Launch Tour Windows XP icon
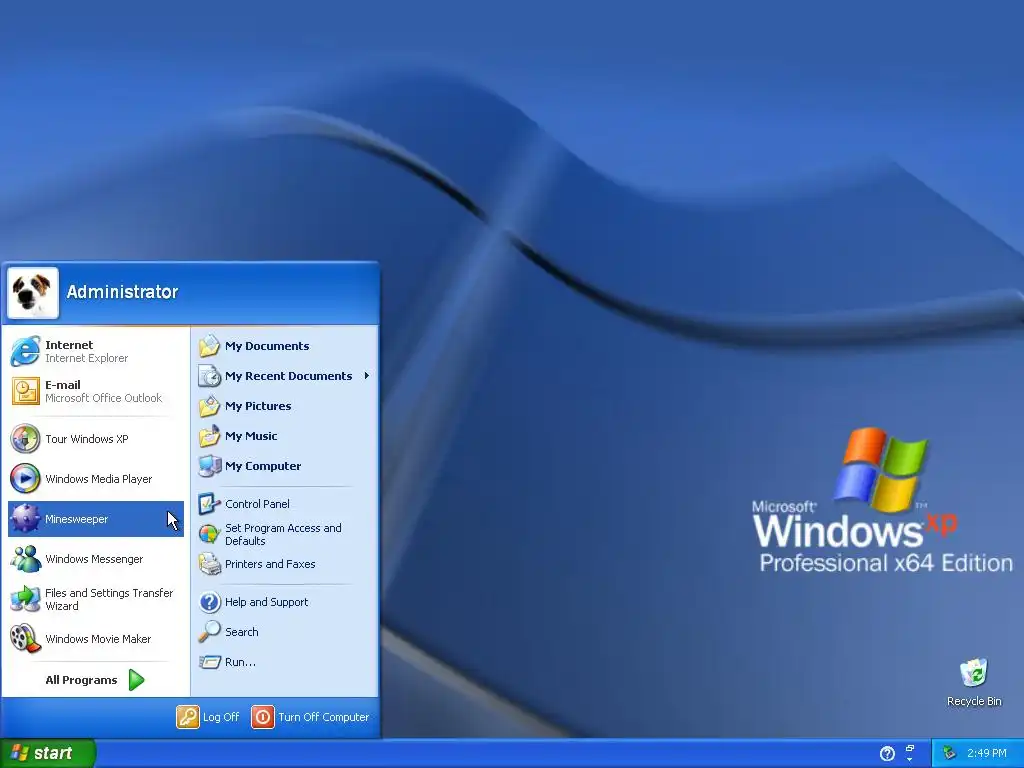1024x768 pixels. 25,439
